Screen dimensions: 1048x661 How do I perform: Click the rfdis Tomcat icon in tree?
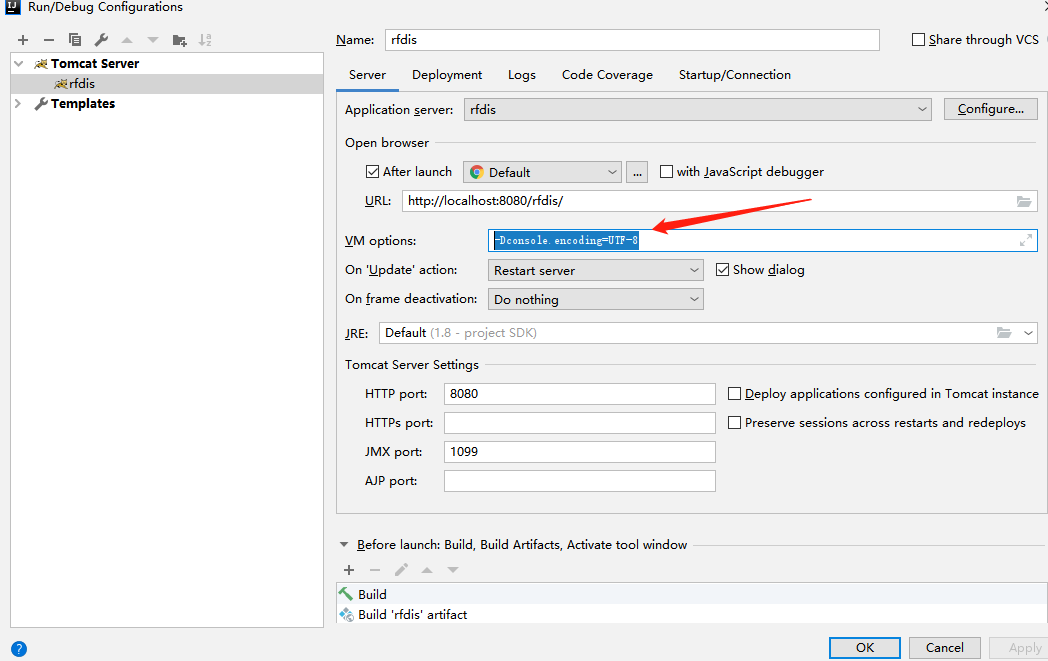(61, 84)
